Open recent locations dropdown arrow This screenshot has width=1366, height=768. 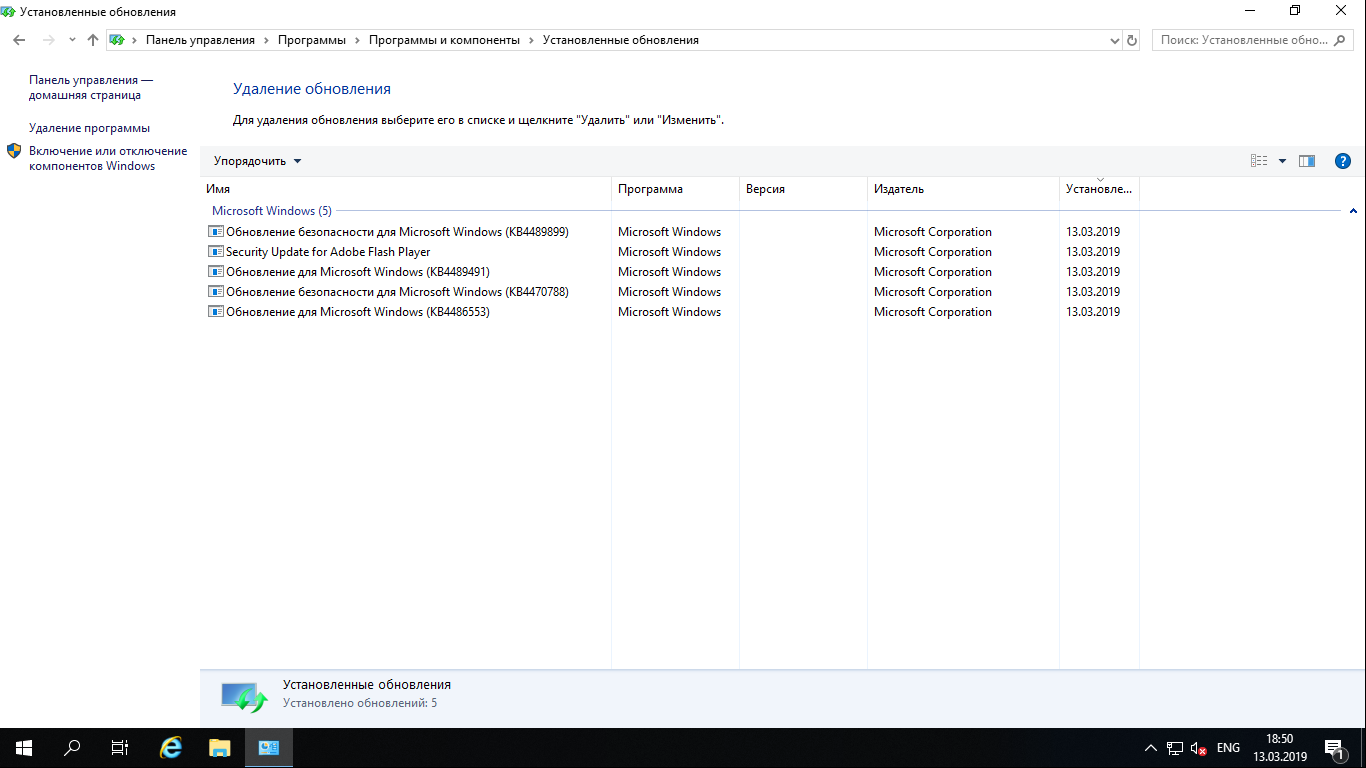(x=72, y=41)
